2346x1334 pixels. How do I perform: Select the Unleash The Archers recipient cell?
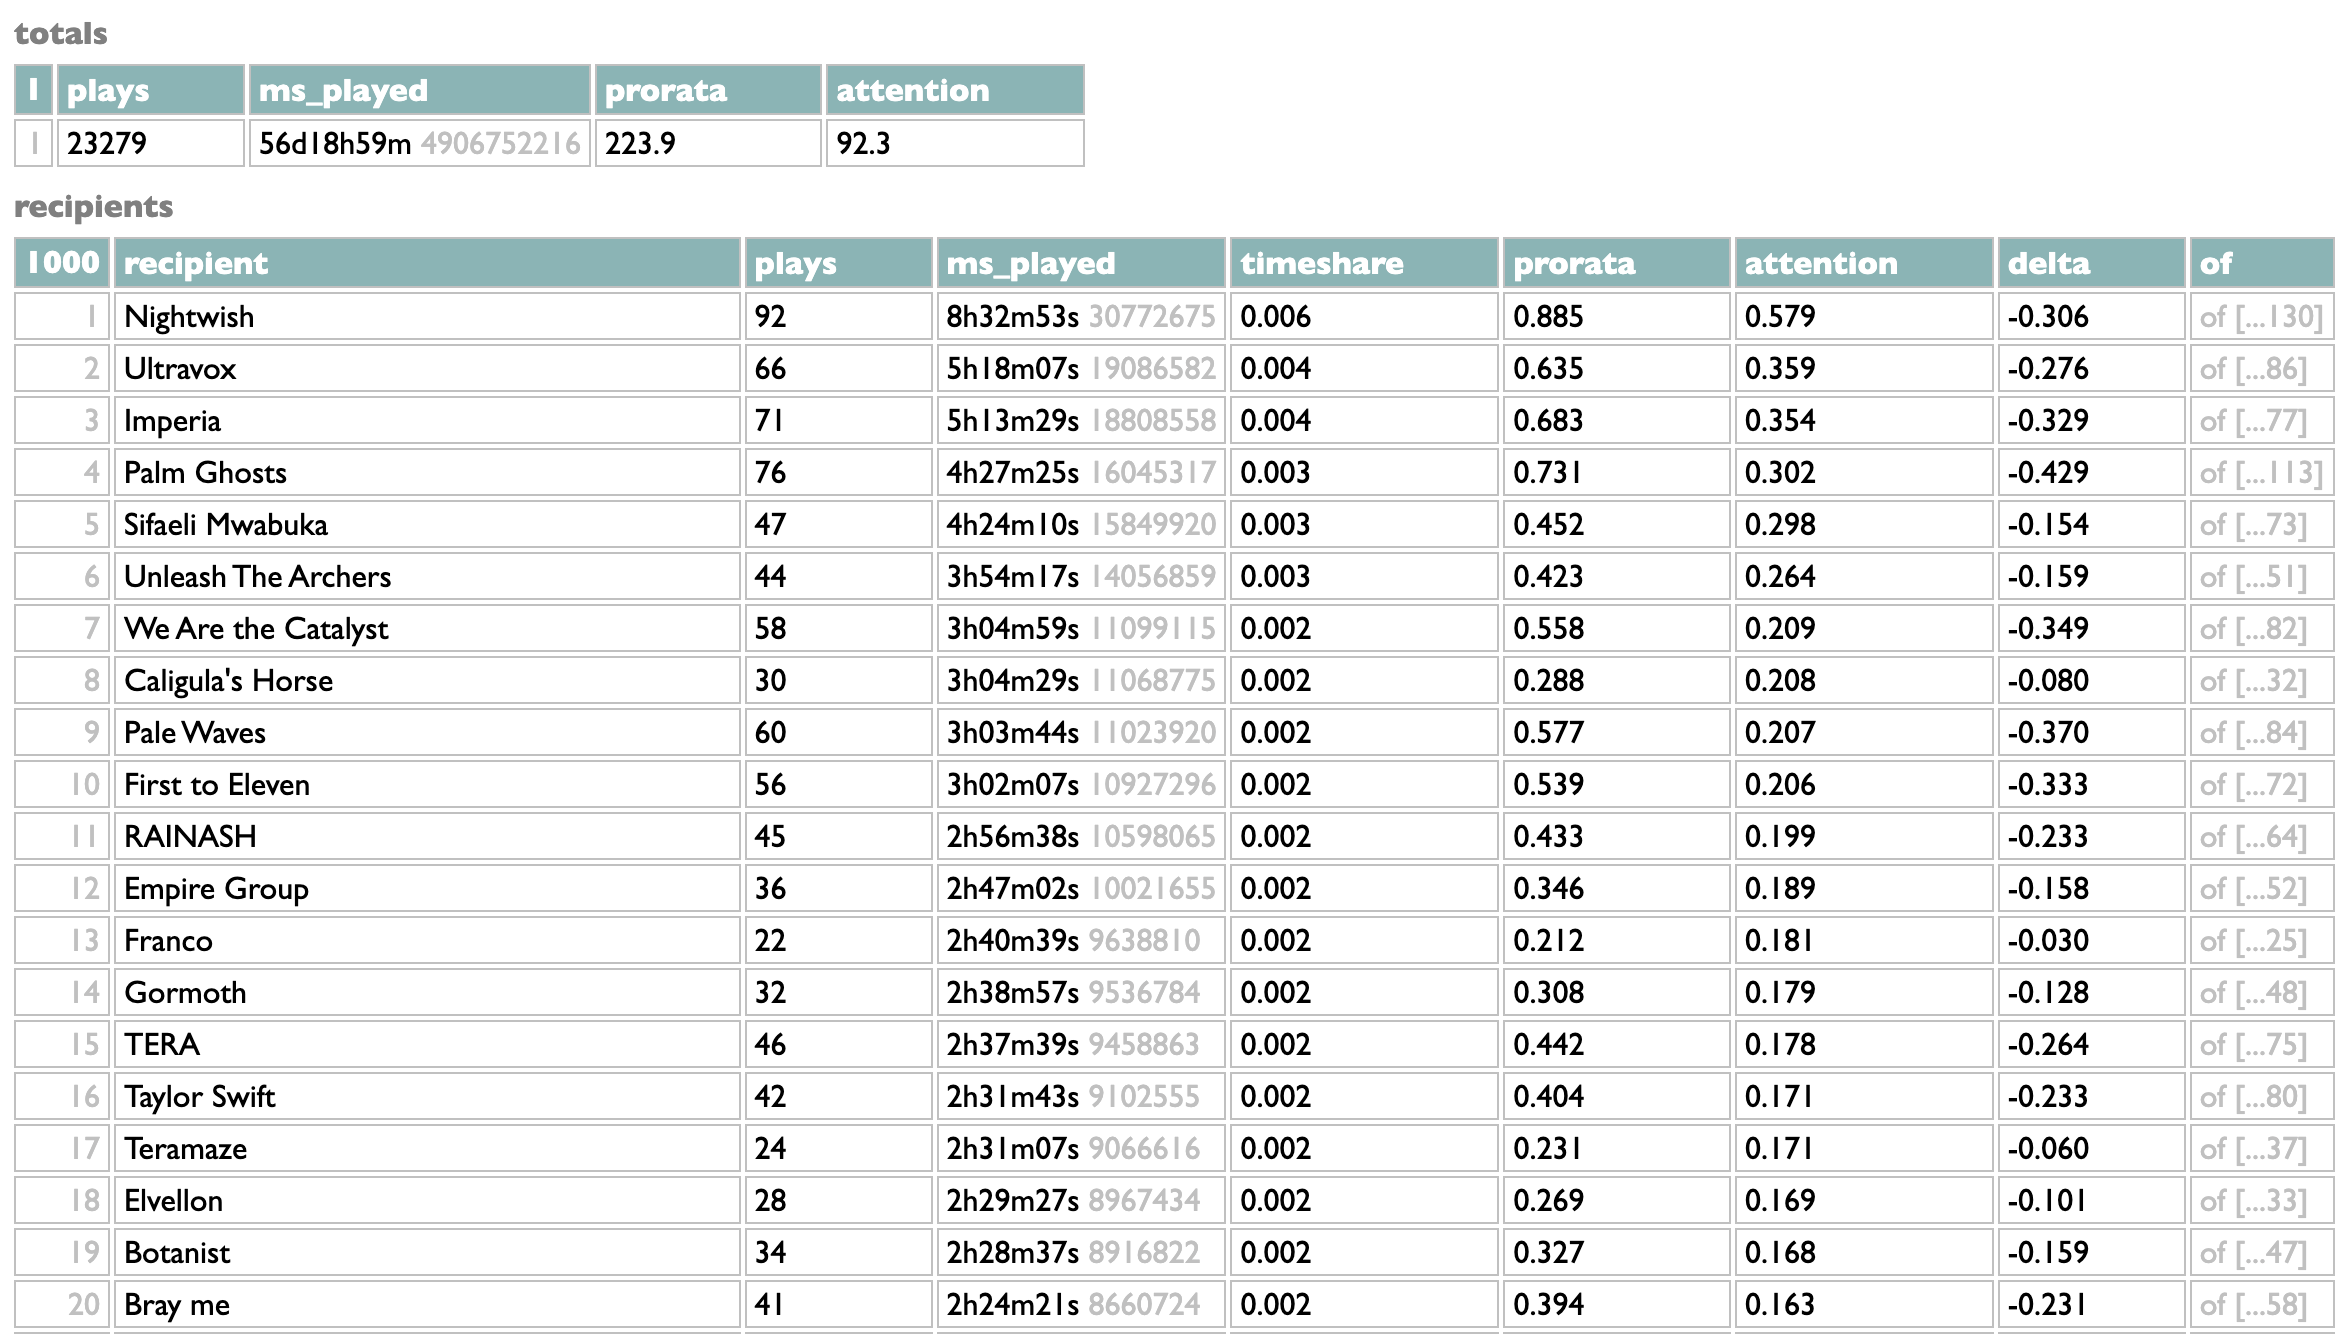click(427, 577)
